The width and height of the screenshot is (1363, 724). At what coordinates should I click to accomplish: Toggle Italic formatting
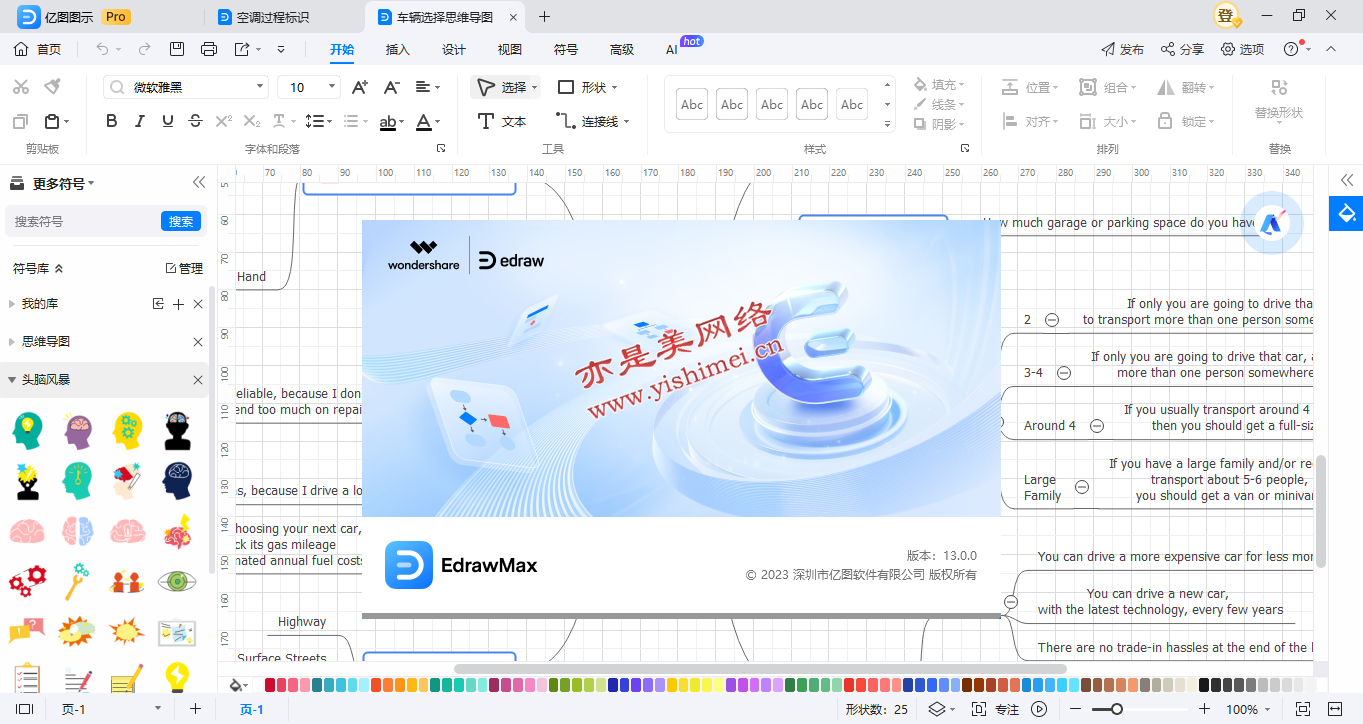point(139,121)
